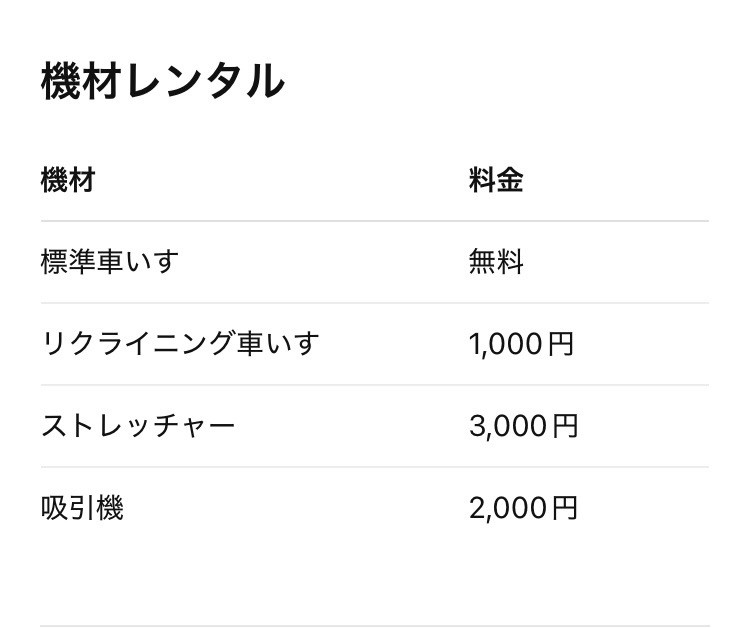The height and width of the screenshot is (628, 750).
Task: Click the divider below the リクライニング車いす row
Action: 374,385
